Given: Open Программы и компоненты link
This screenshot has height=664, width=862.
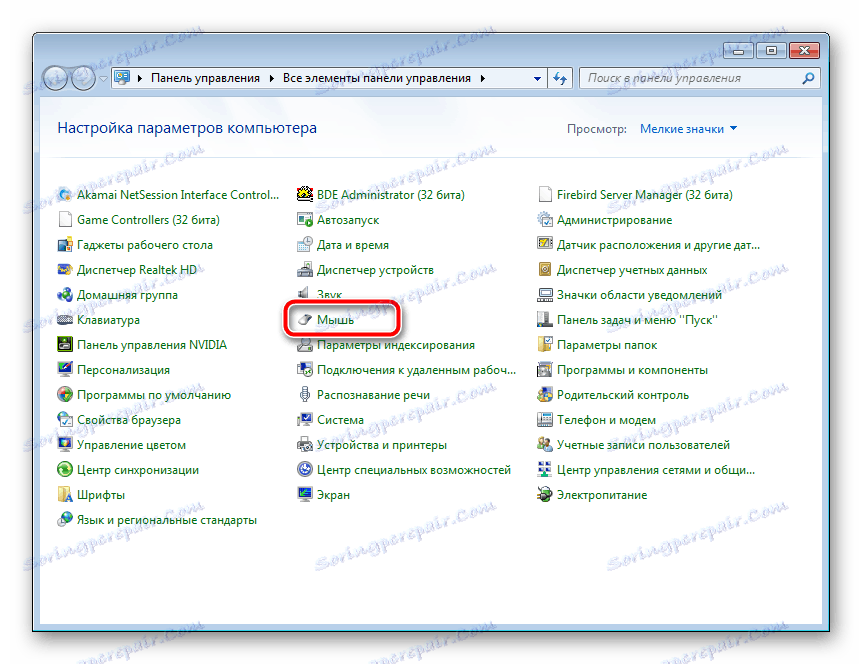Looking at the screenshot, I should point(632,370).
